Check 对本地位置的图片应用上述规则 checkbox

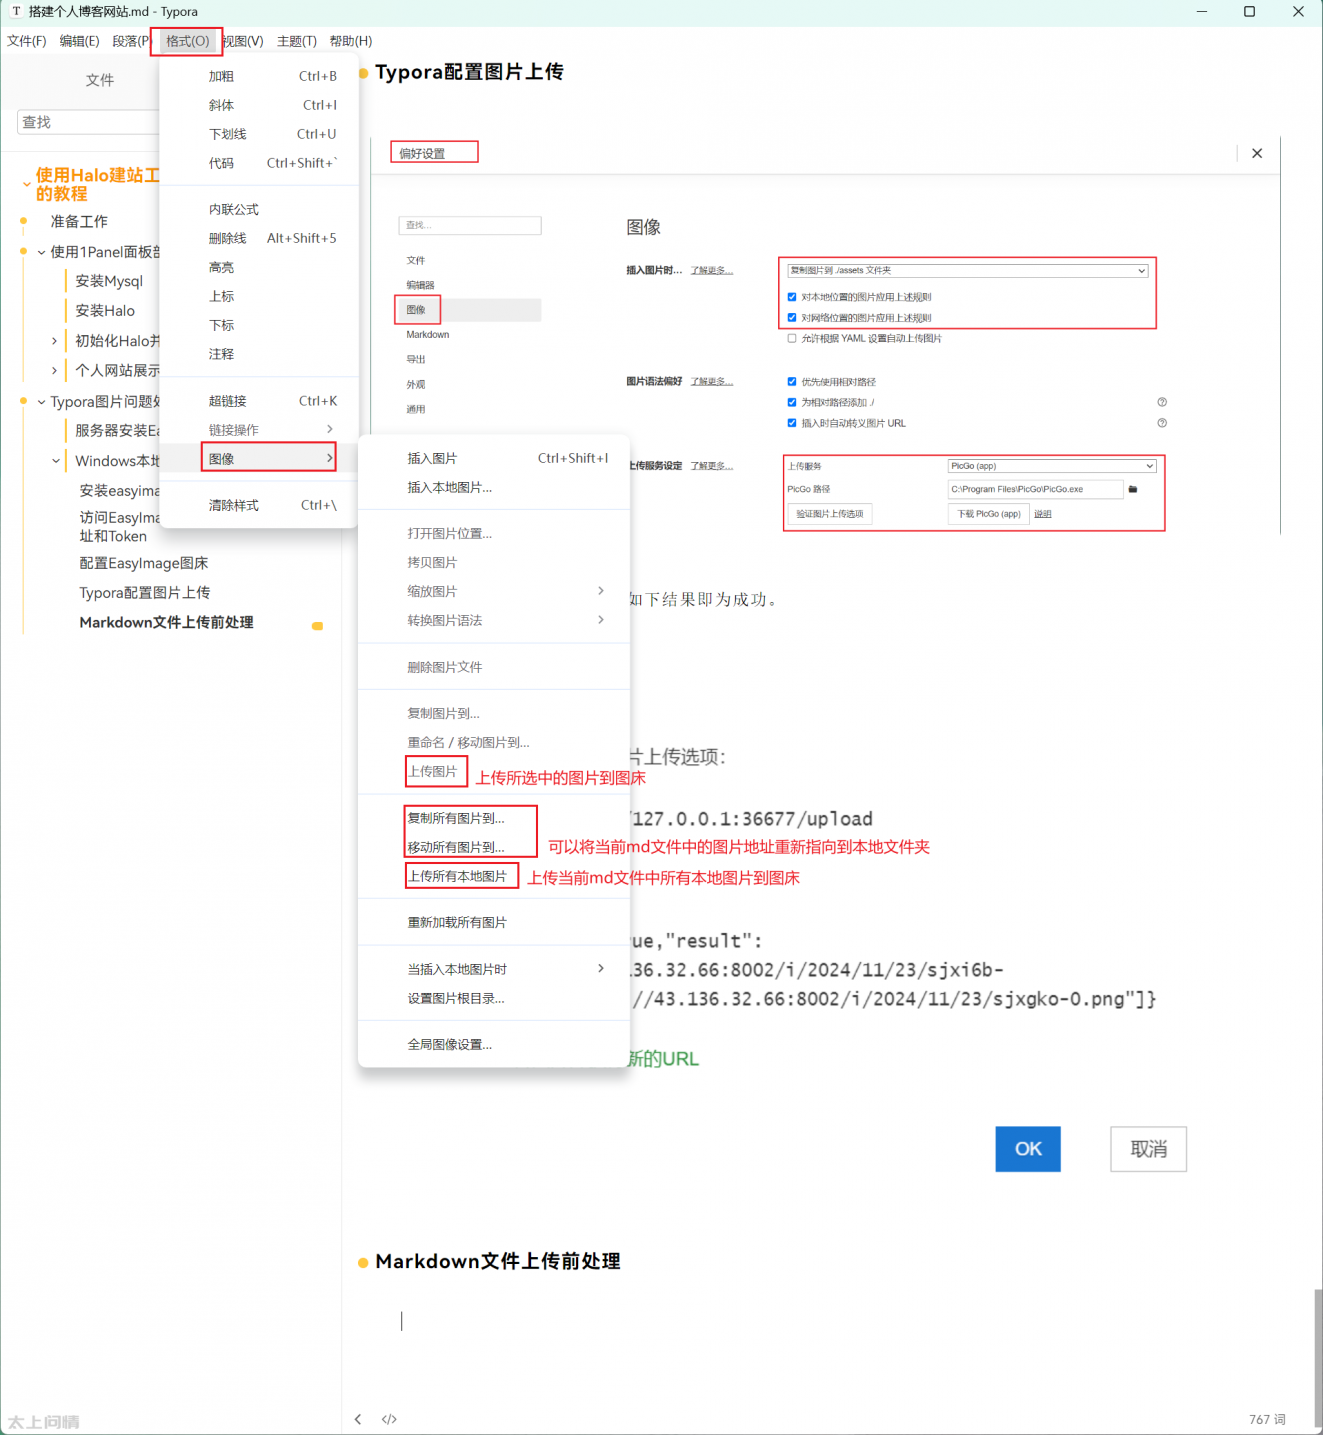pyautogui.click(x=792, y=297)
